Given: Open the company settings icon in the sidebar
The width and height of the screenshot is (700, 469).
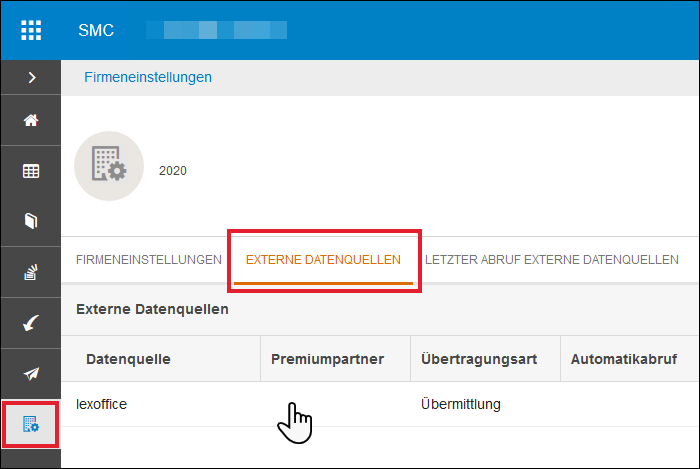Looking at the screenshot, I should click(x=30, y=424).
